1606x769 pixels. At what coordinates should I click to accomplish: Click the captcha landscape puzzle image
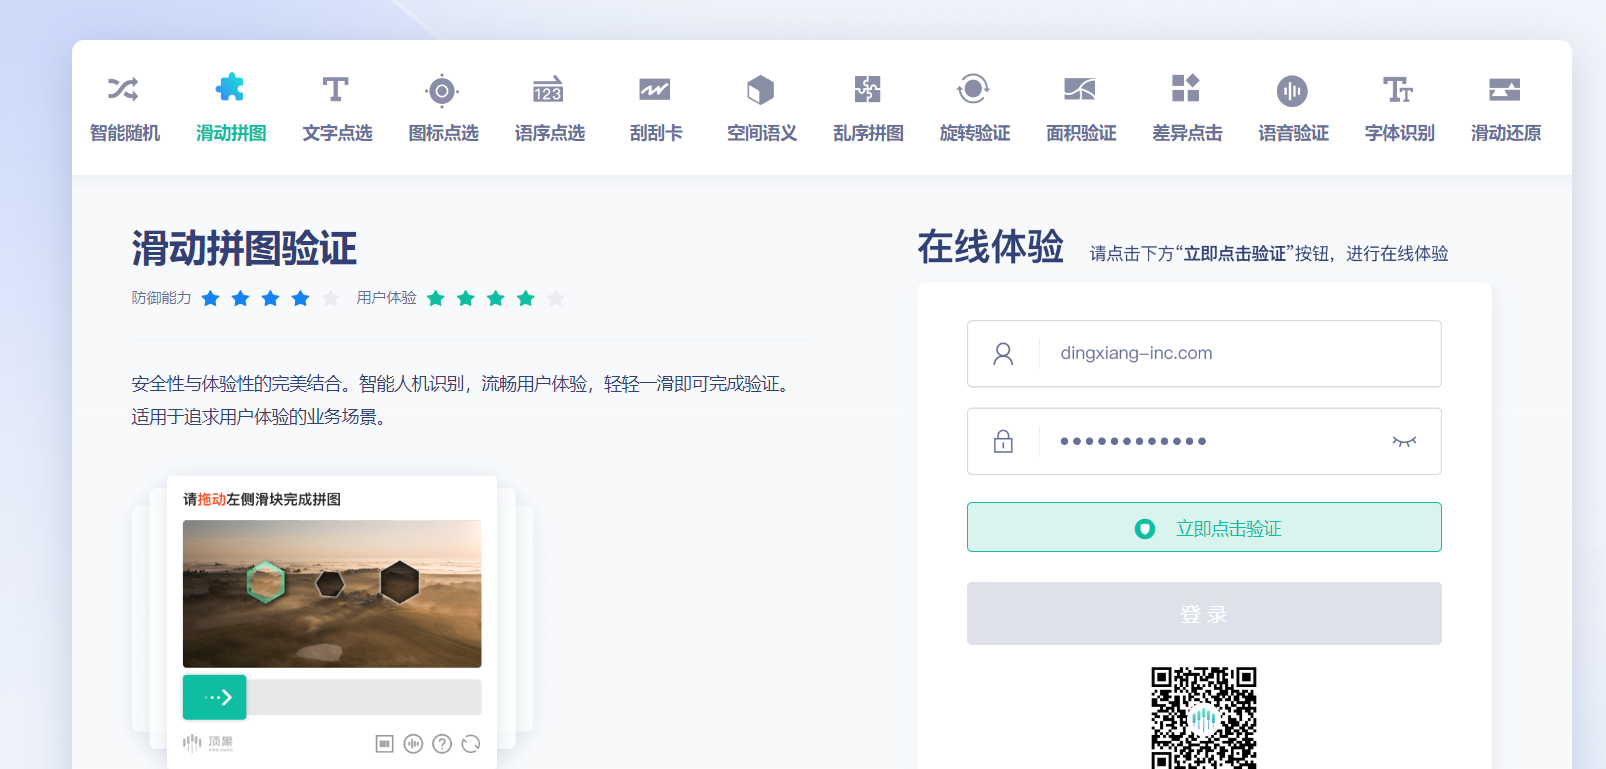point(332,594)
